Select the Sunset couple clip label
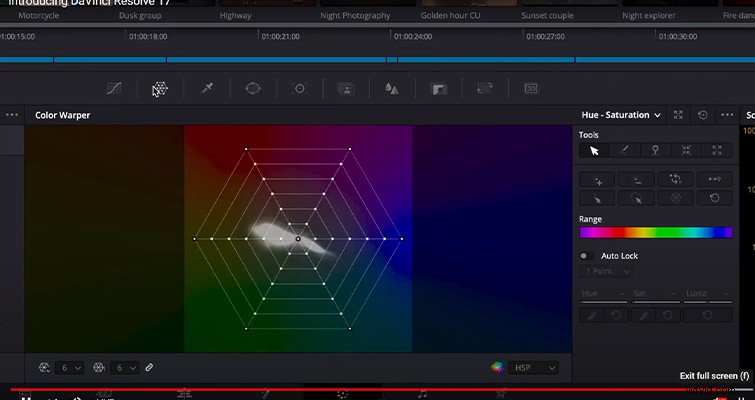The height and width of the screenshot is (400, 755). pos(547,15)
